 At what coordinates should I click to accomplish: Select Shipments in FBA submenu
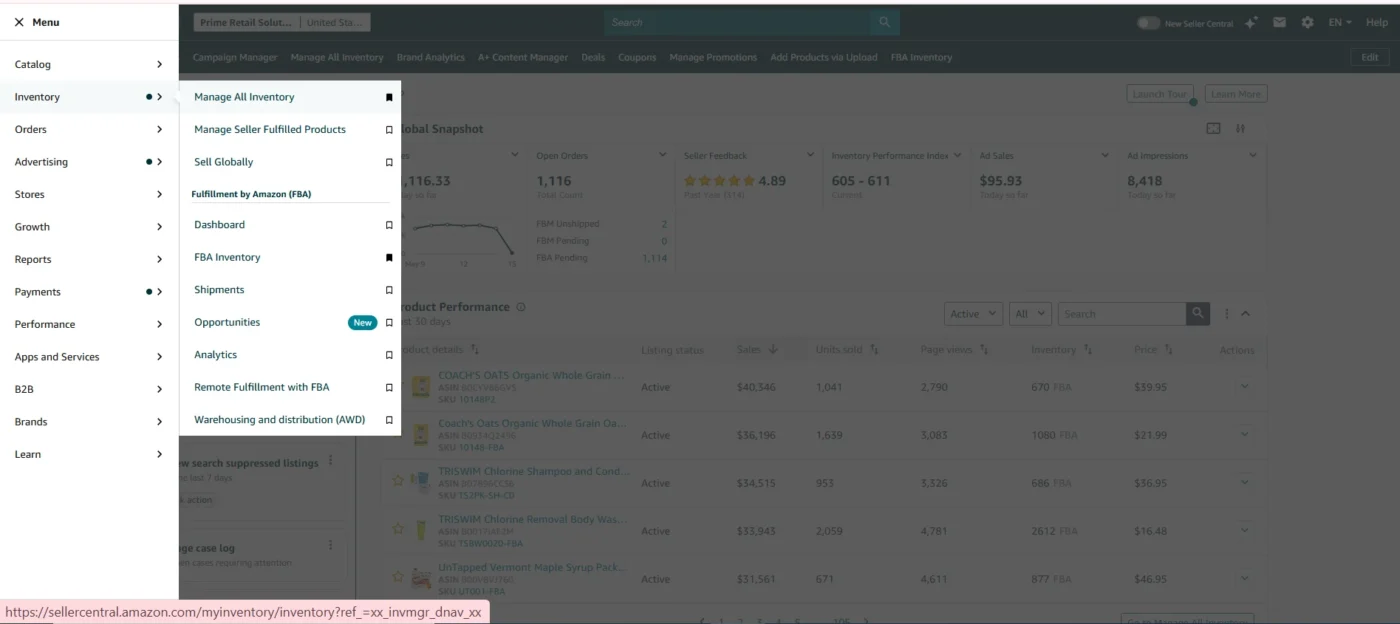219,290
